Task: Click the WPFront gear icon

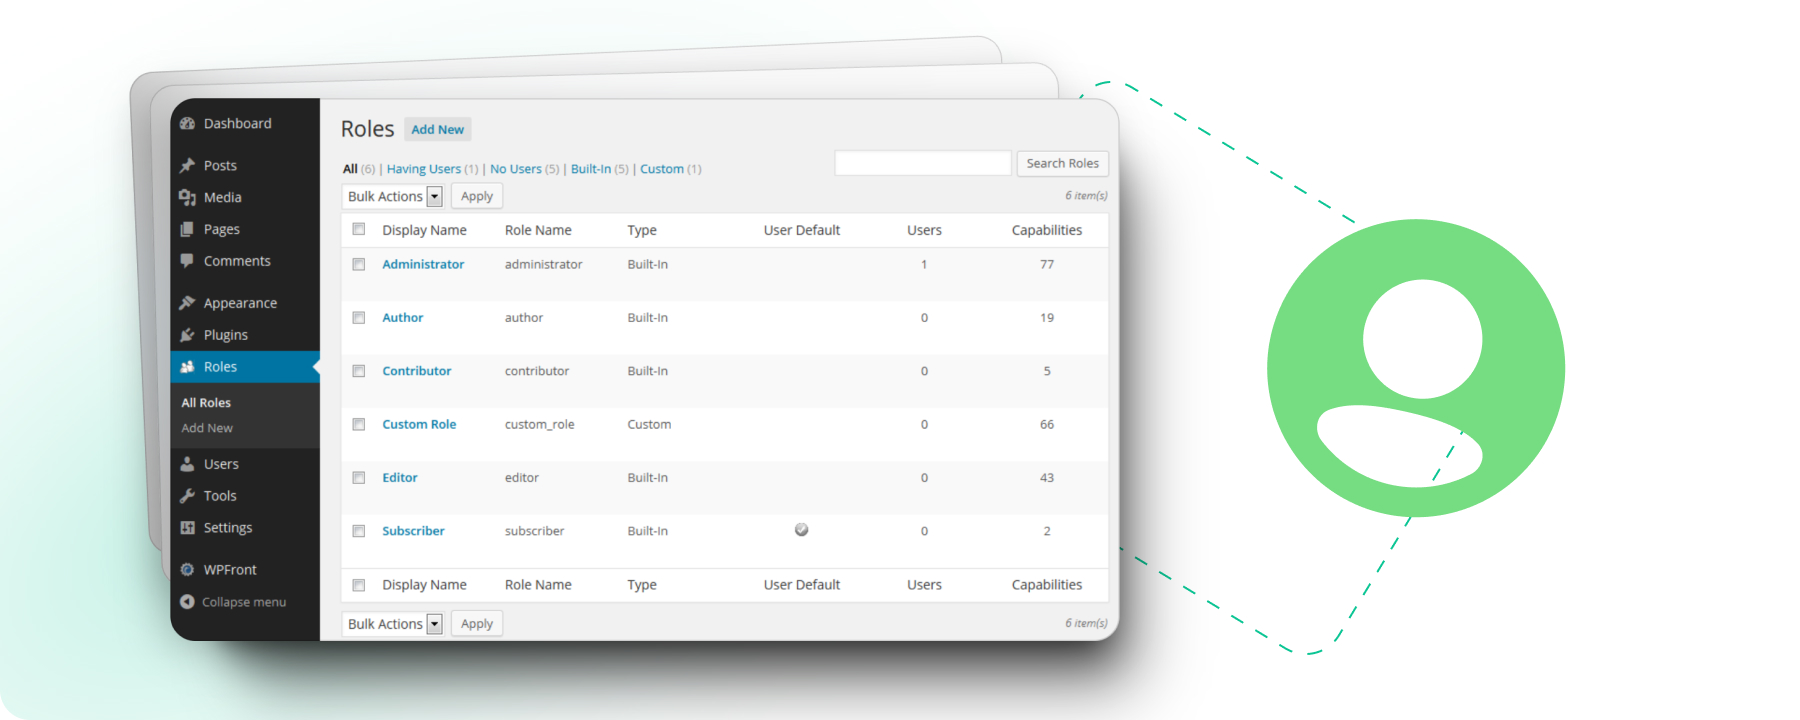Action: click(x=187, y=570)
